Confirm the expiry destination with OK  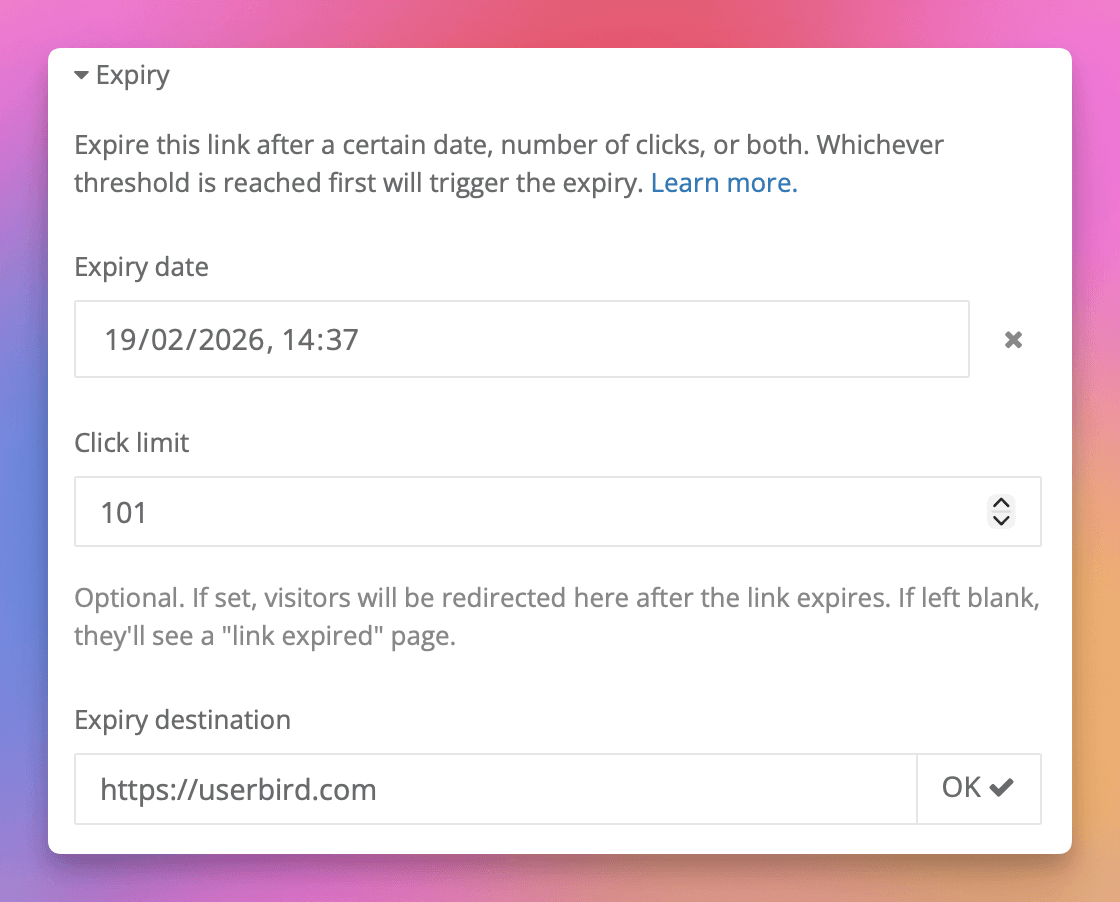979,788
